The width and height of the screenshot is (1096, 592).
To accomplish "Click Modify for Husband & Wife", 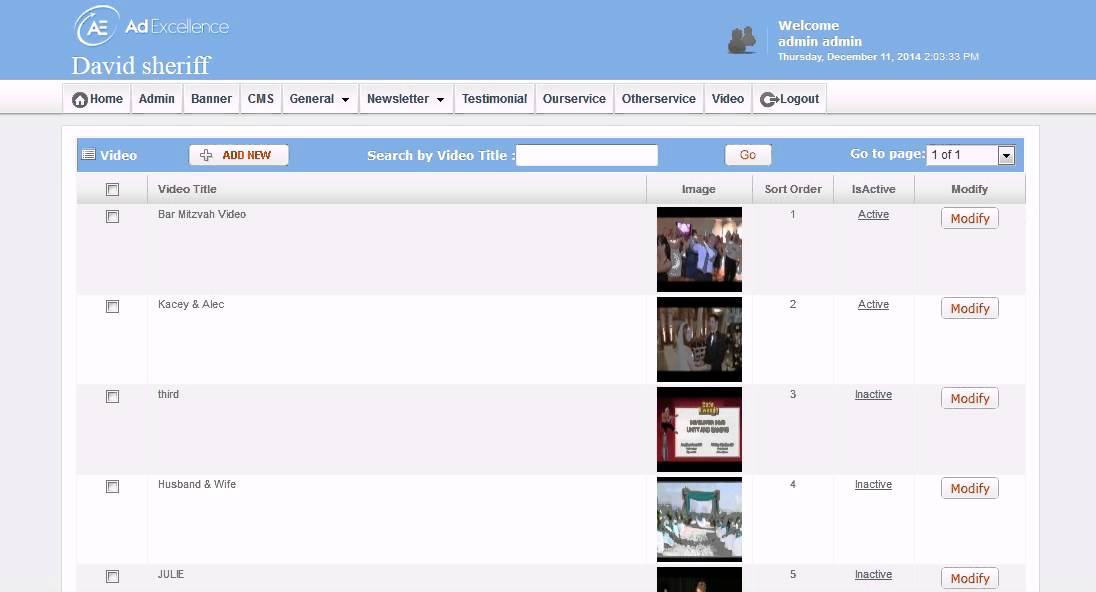I will (969, 489).
